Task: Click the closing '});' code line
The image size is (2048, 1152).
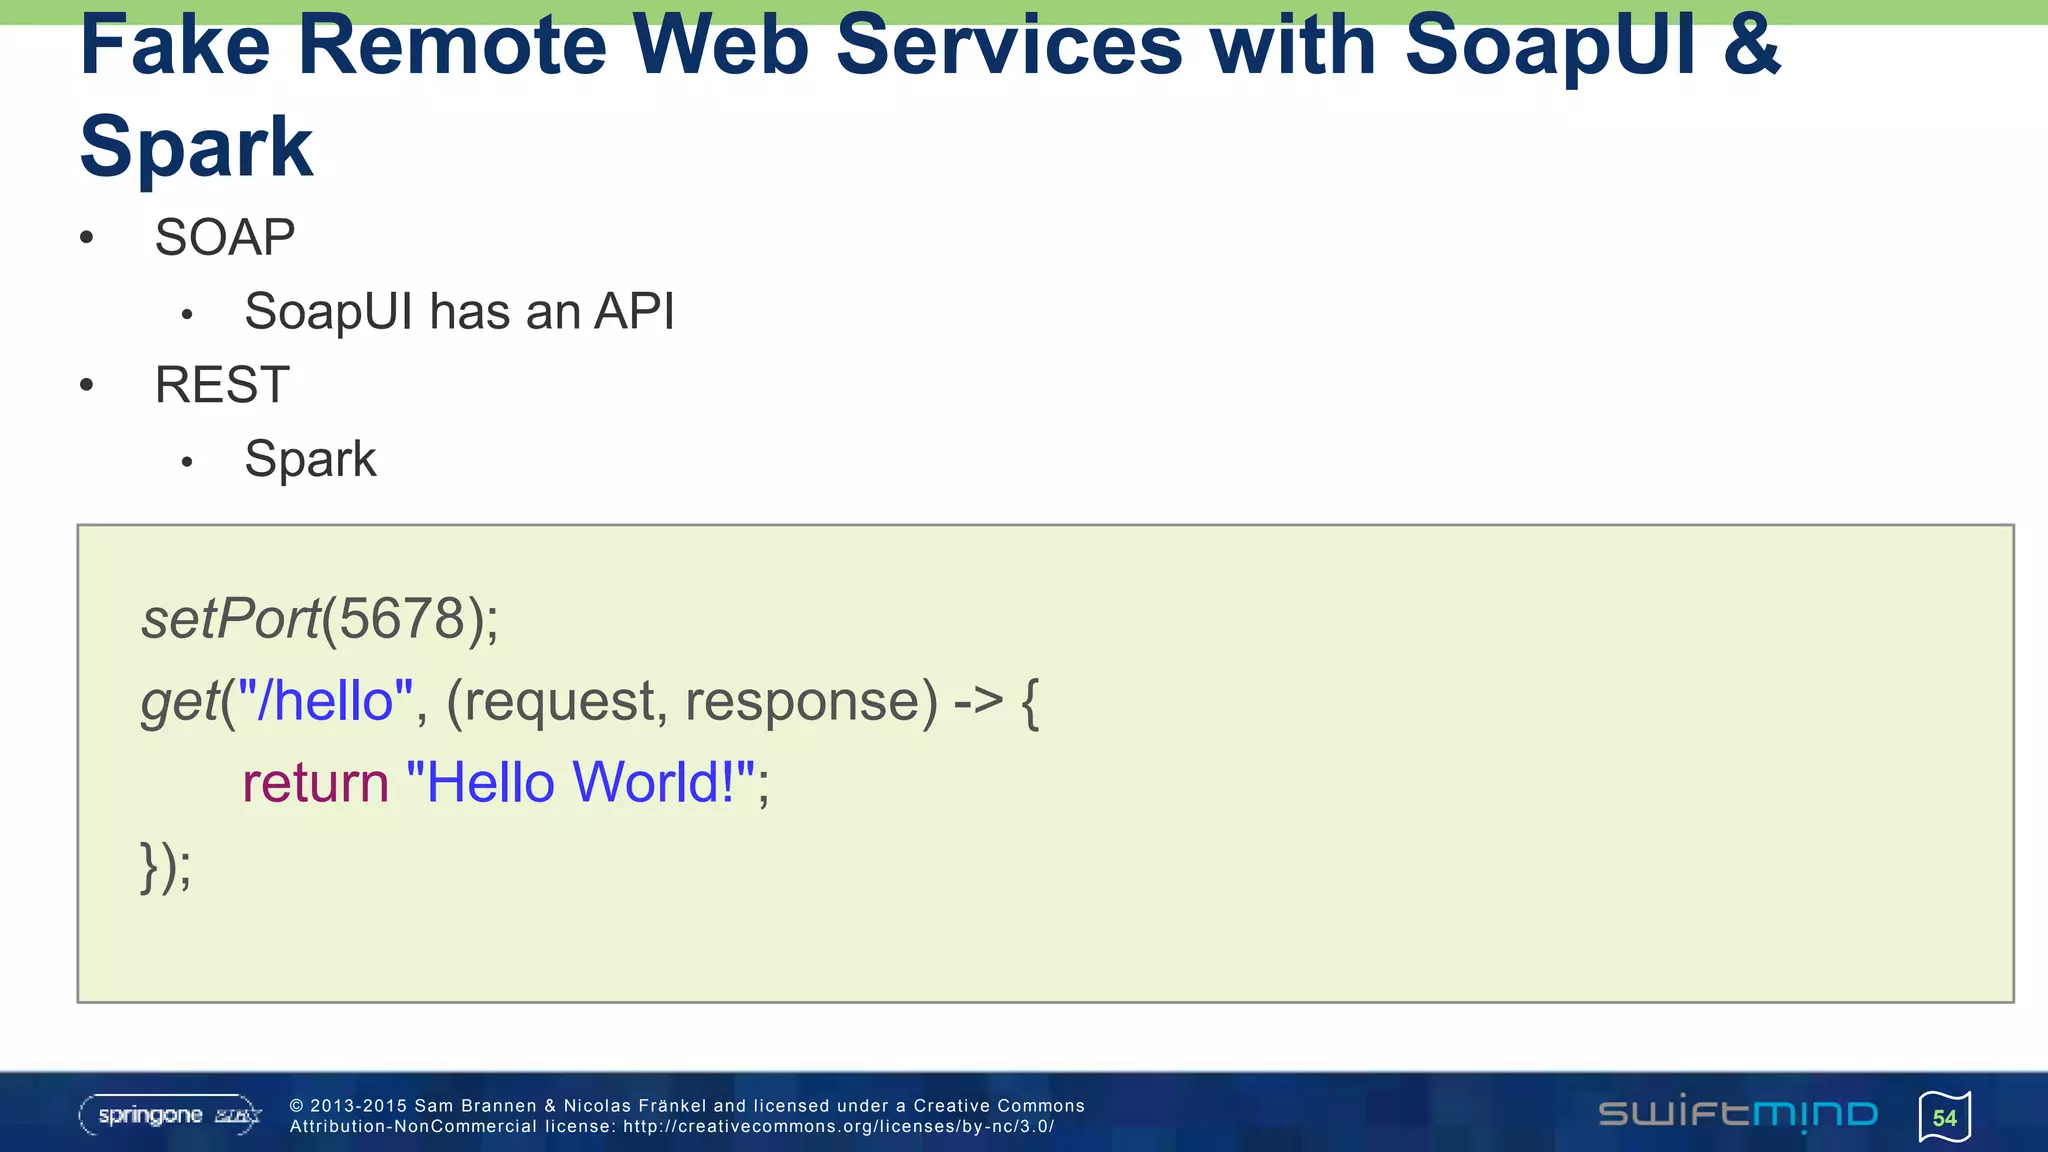Action: 166,866
